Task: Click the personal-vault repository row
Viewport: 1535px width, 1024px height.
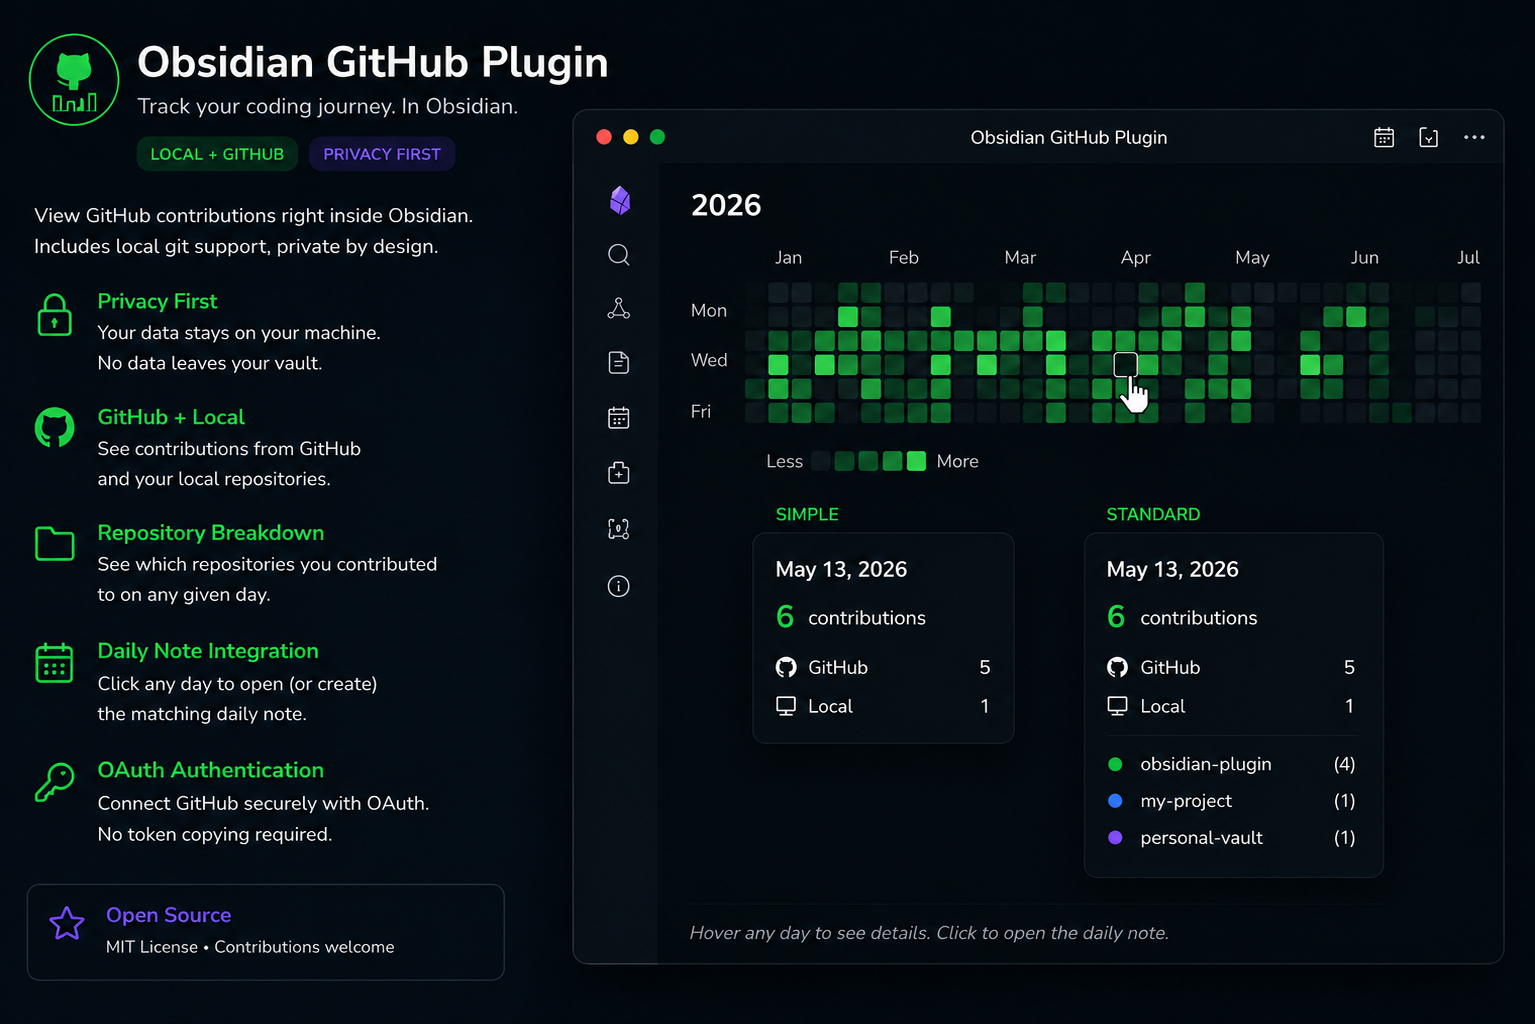Action: pyautogui.click(x=1232, y=838)
